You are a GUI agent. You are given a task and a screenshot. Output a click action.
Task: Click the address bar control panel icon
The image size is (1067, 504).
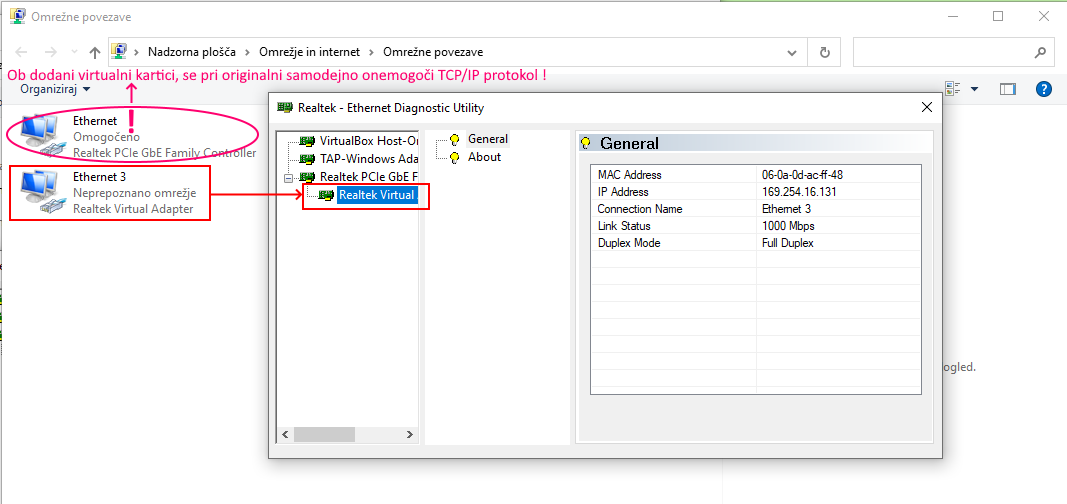[x=120, y=52]
